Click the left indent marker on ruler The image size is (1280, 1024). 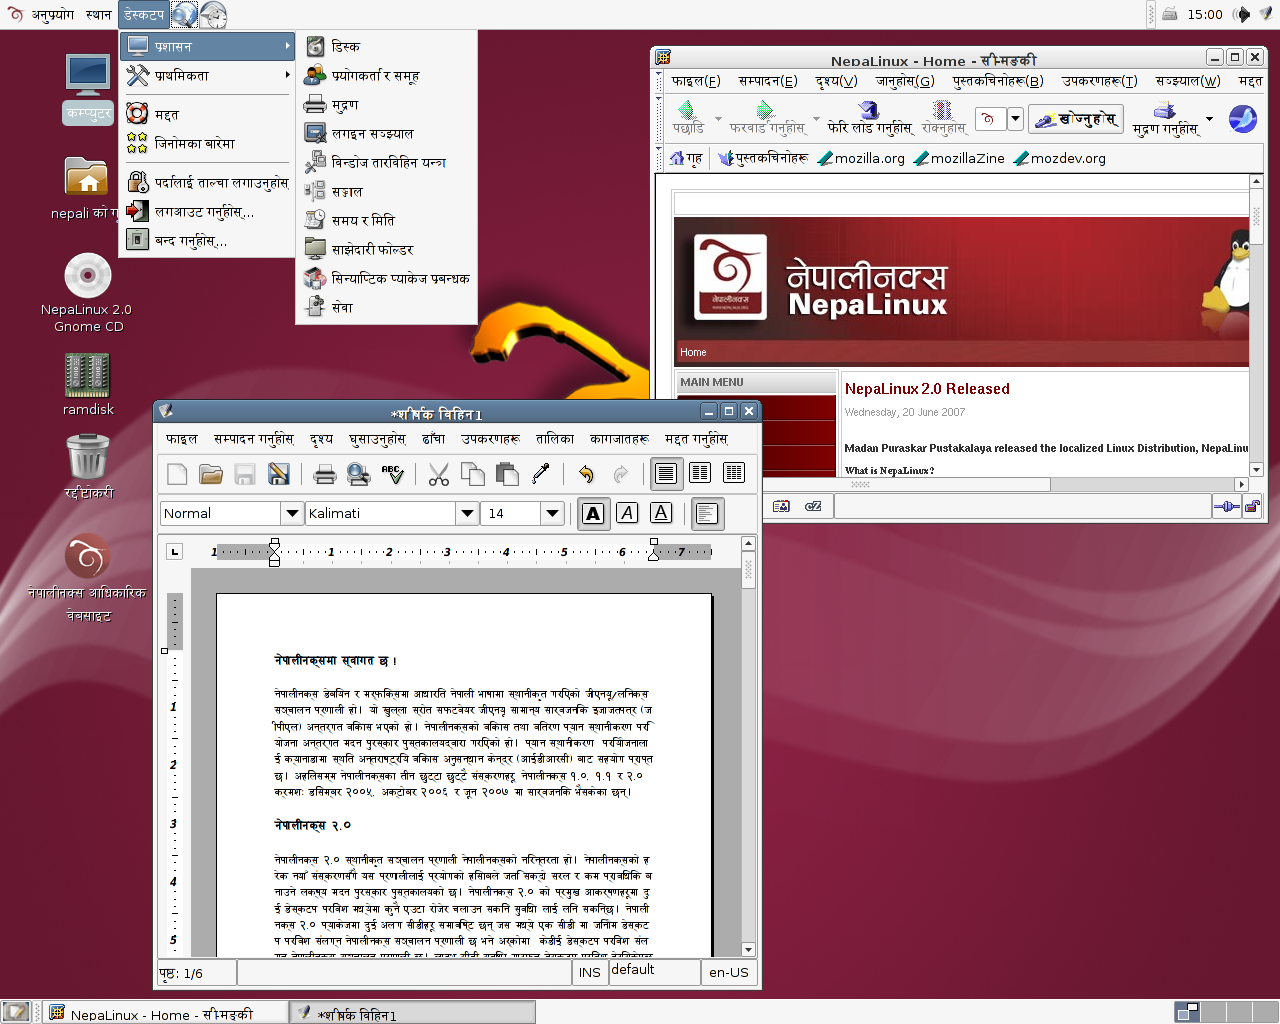coord(274,552)
